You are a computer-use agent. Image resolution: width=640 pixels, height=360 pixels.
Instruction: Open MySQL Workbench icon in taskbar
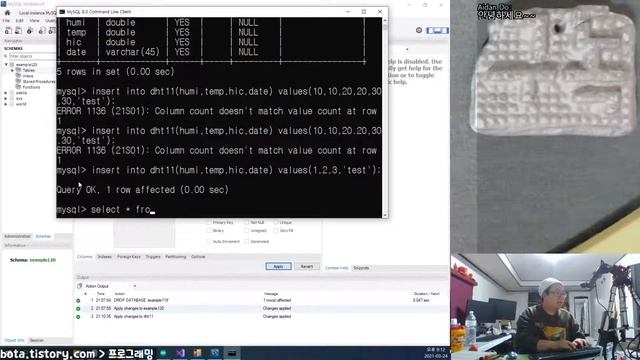215,353
